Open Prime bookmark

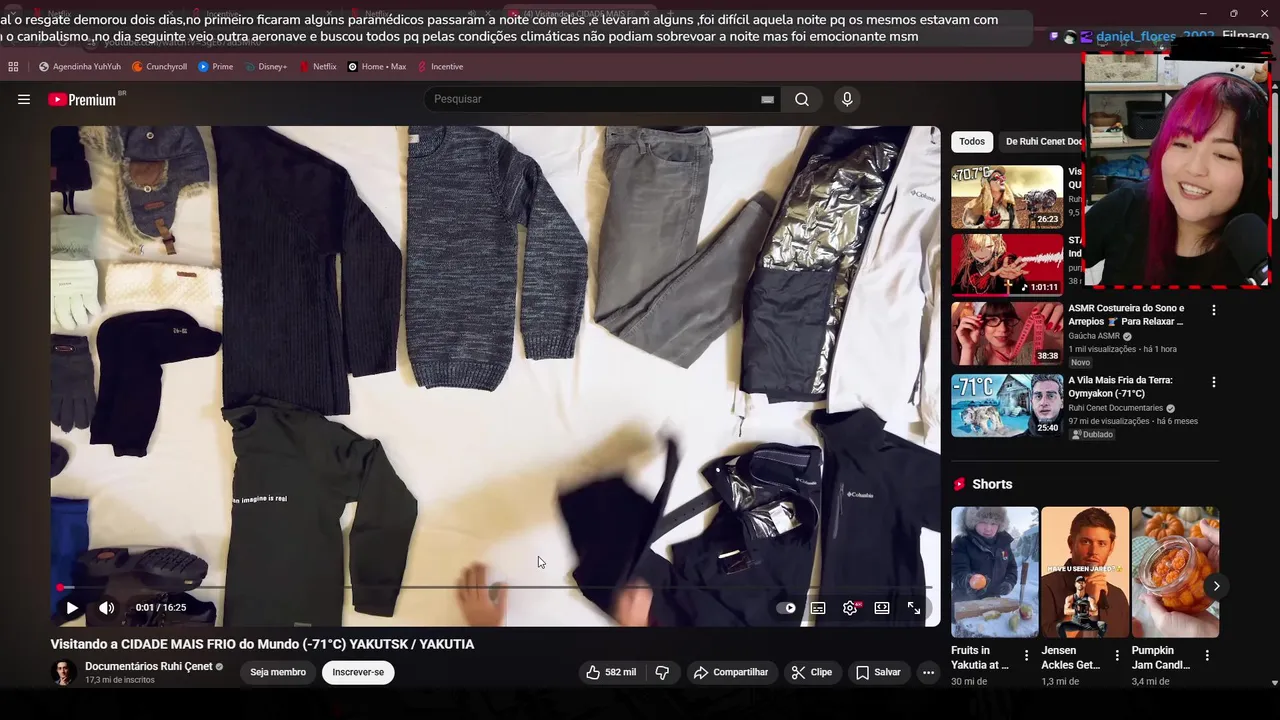[215, 67]
